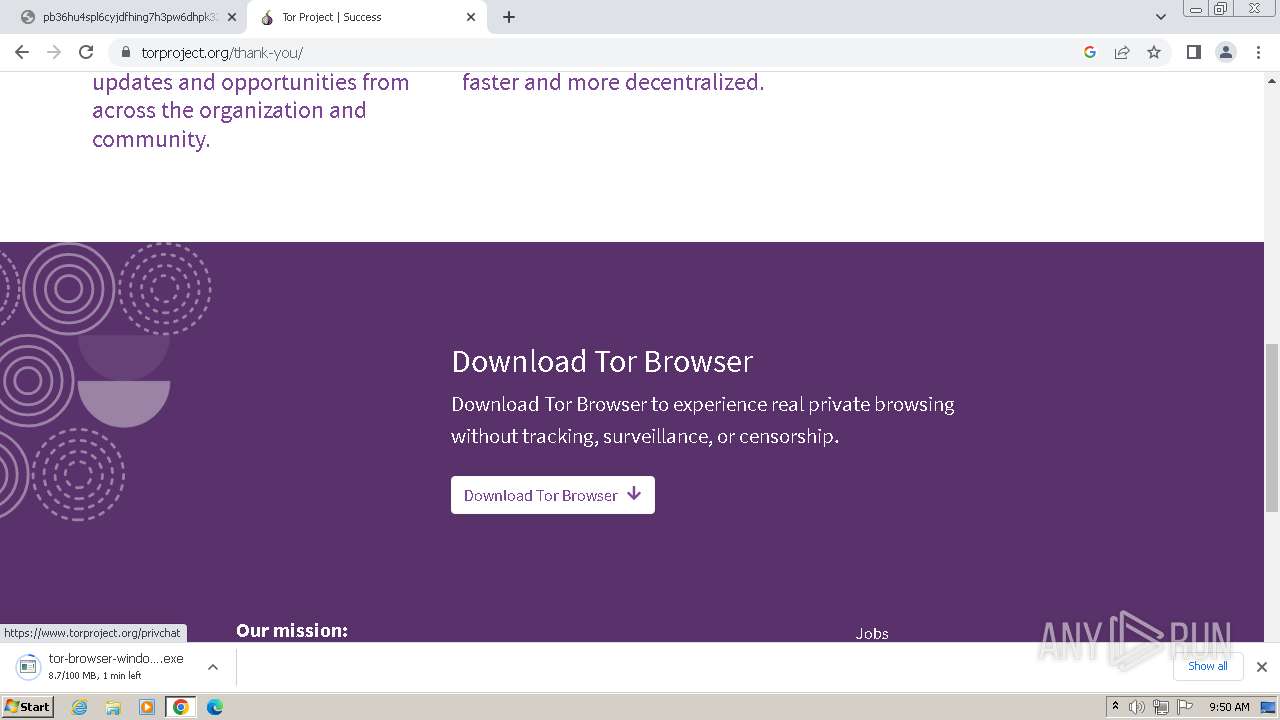Open Chrome profile avatar
1280x720 pixels.
pos(1226,52)
